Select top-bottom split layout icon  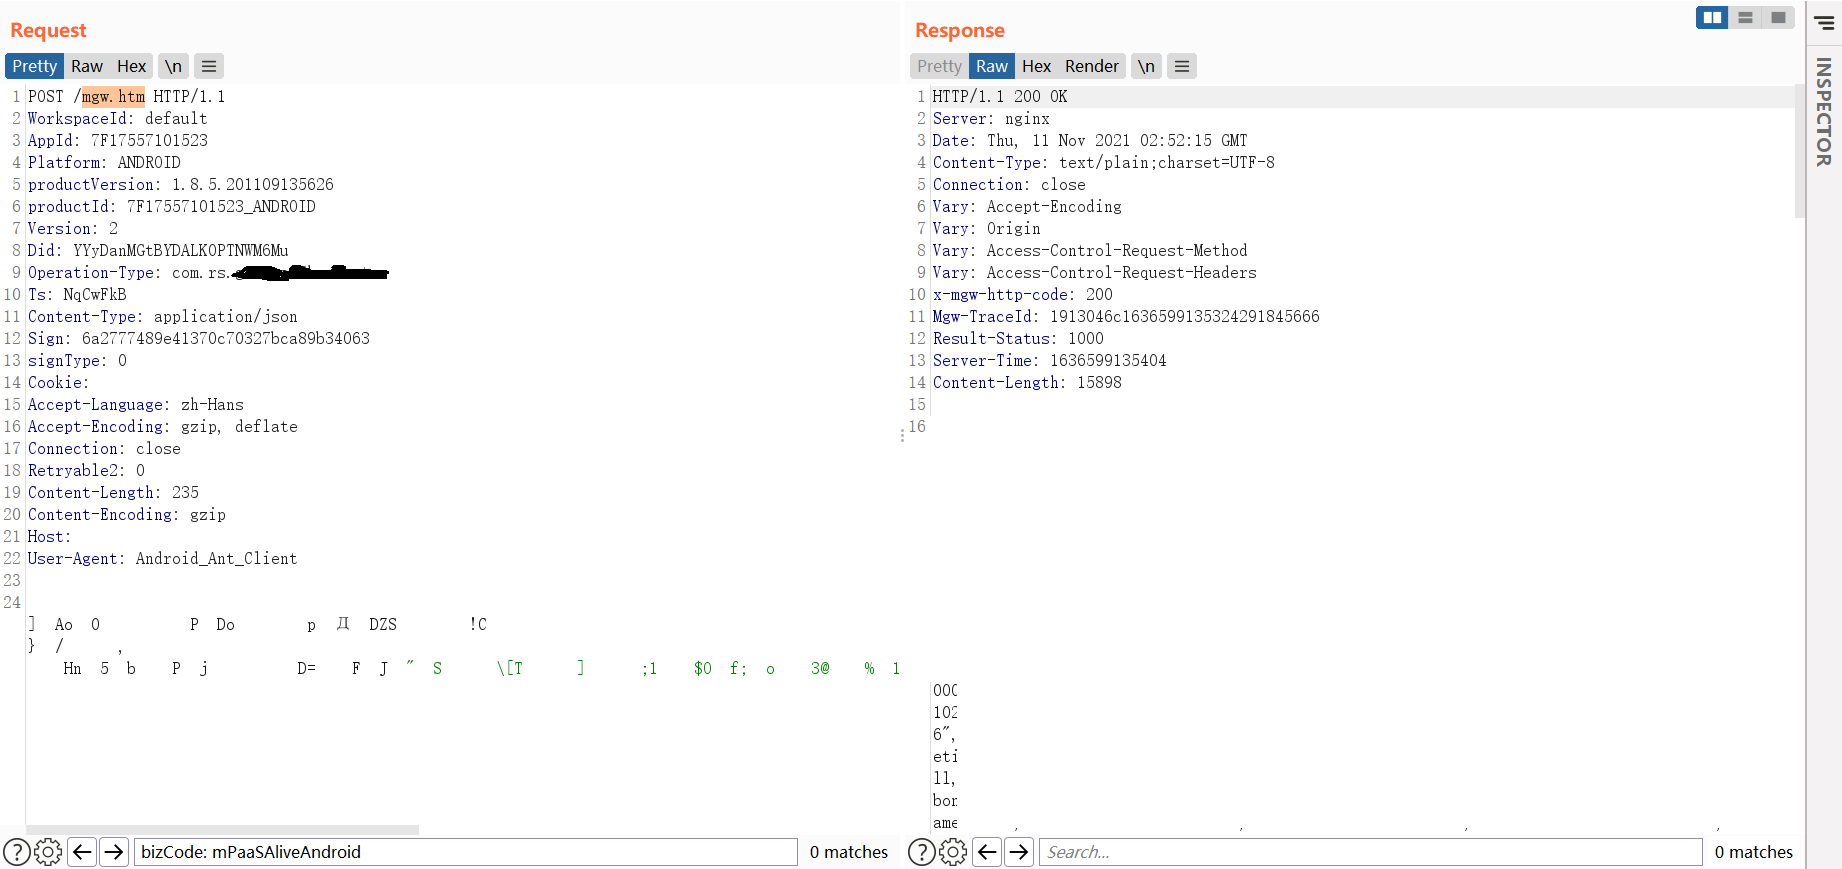(1745, 18)
